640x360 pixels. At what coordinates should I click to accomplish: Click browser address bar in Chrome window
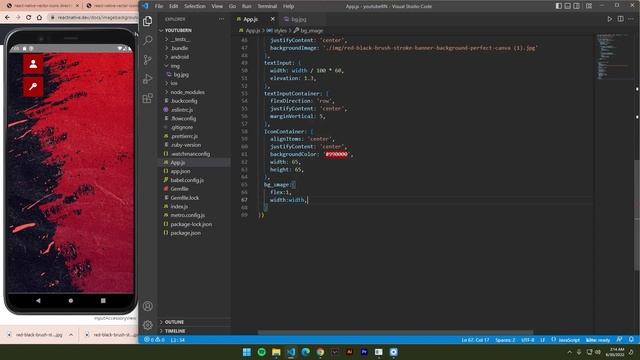click(x=93, y=18)
